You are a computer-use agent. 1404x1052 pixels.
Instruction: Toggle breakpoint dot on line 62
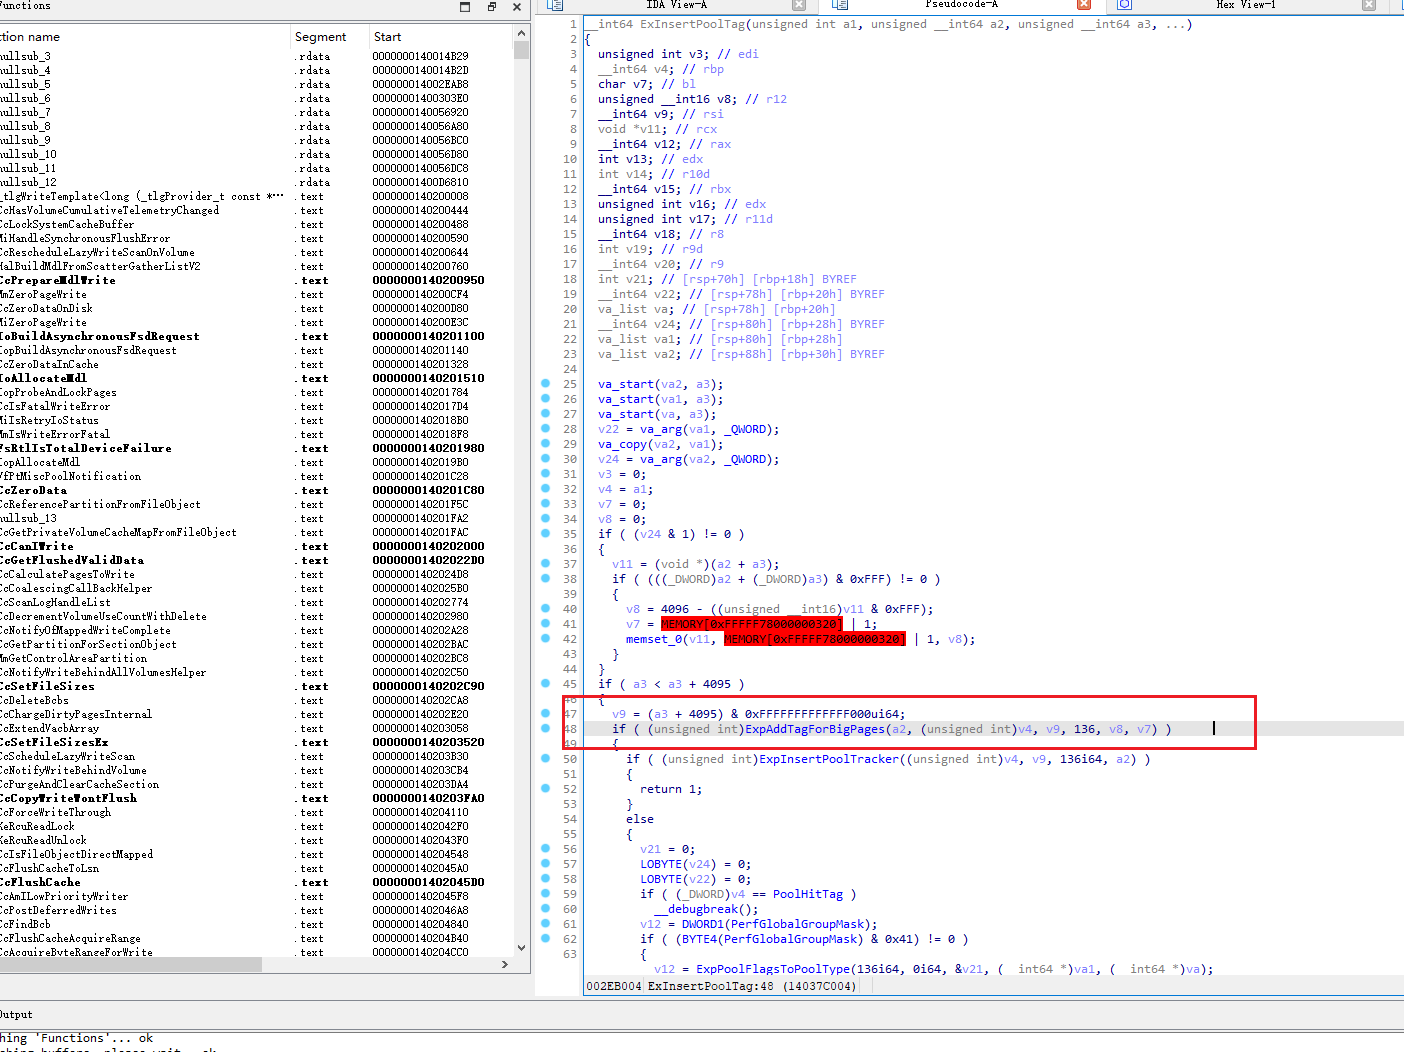coord(545,939)
